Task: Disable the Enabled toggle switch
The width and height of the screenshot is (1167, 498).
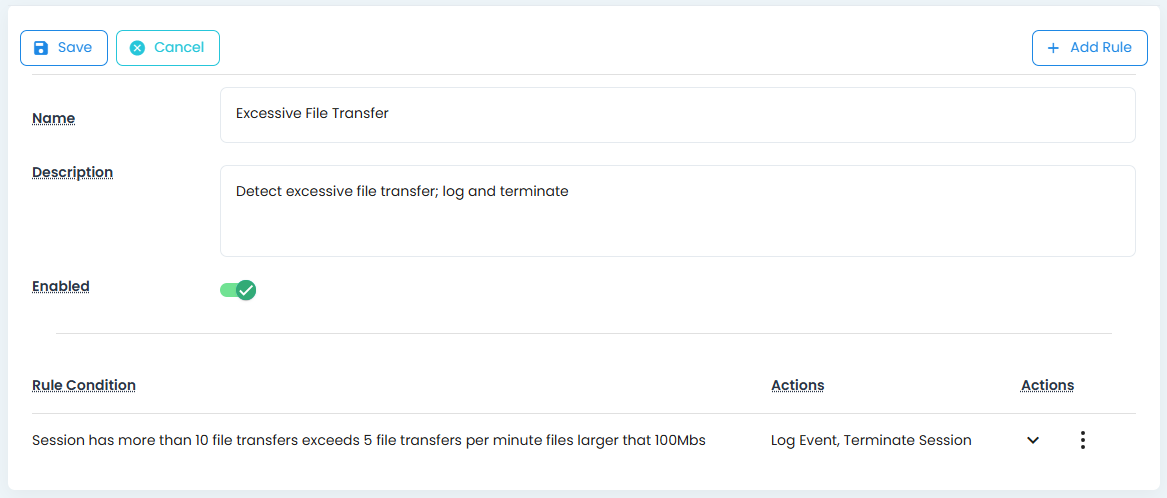Action: 238,290
